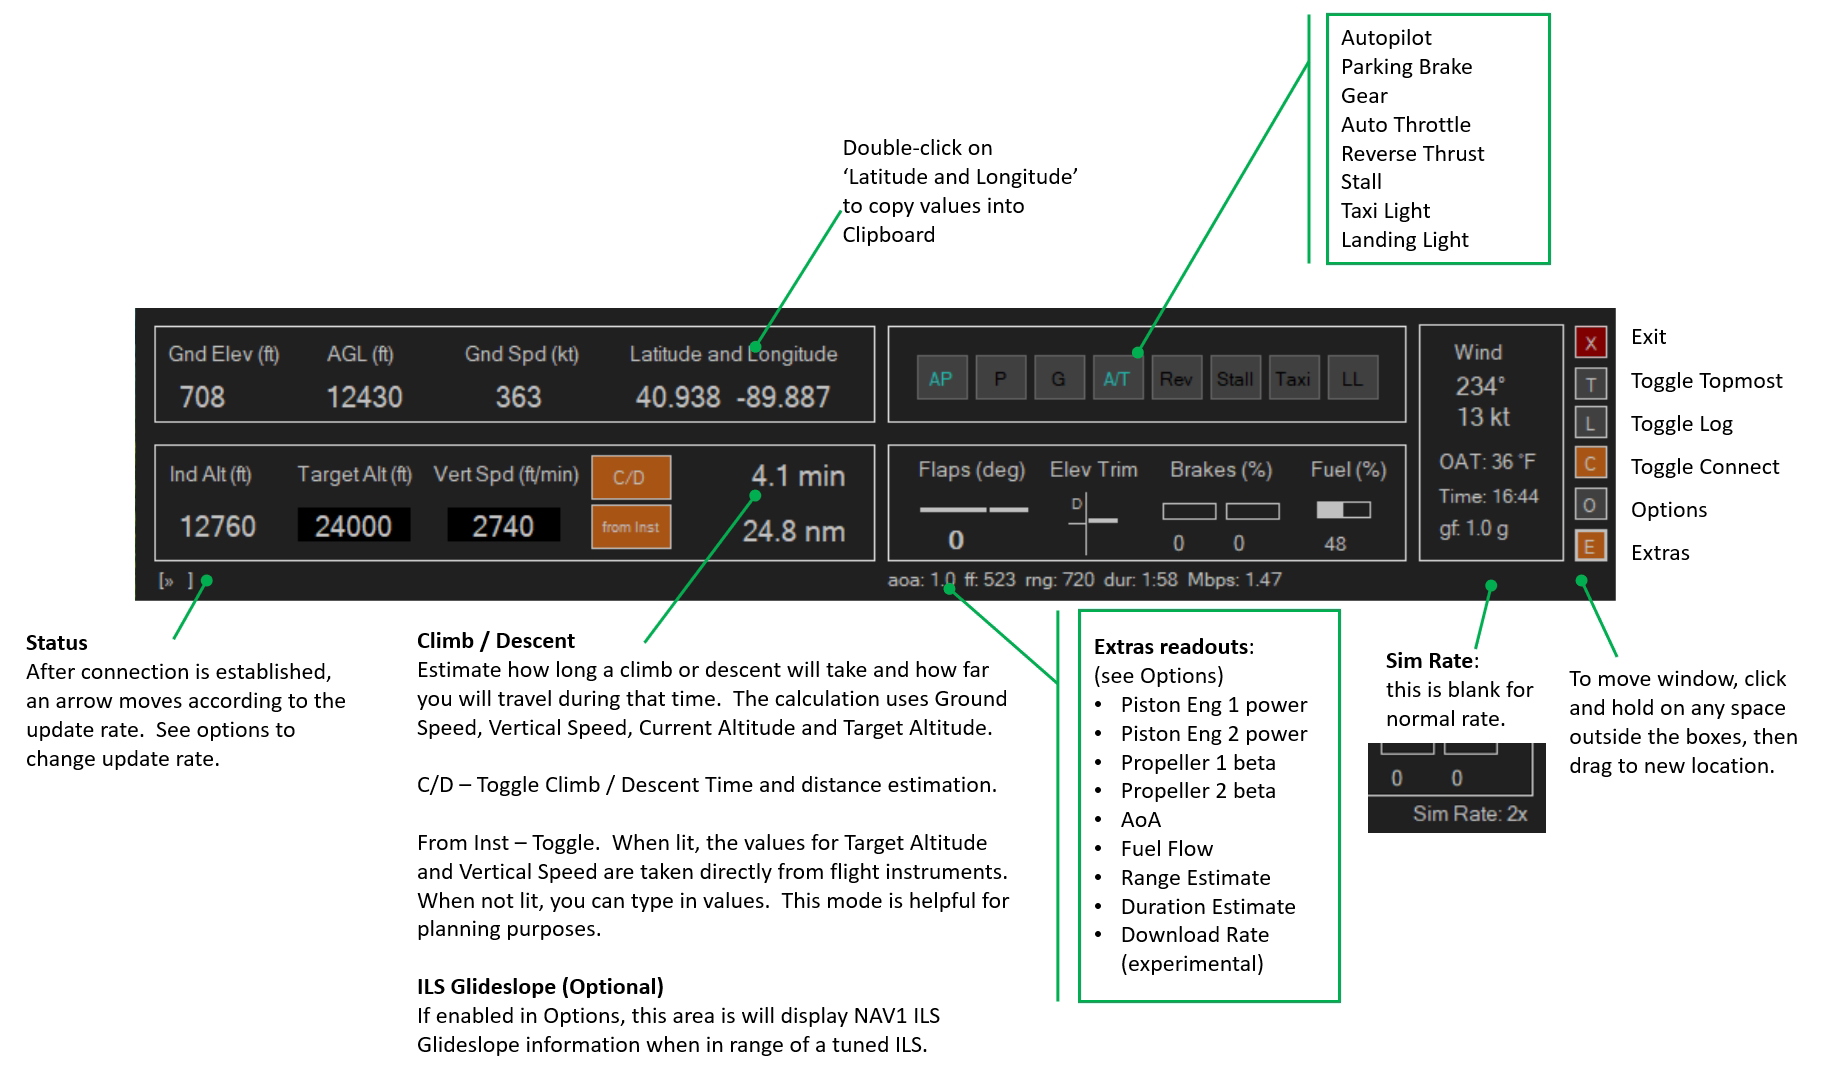Click the Wind panel heading
Viewport: 1837px width, 1070px height.
coord(1478,352)
